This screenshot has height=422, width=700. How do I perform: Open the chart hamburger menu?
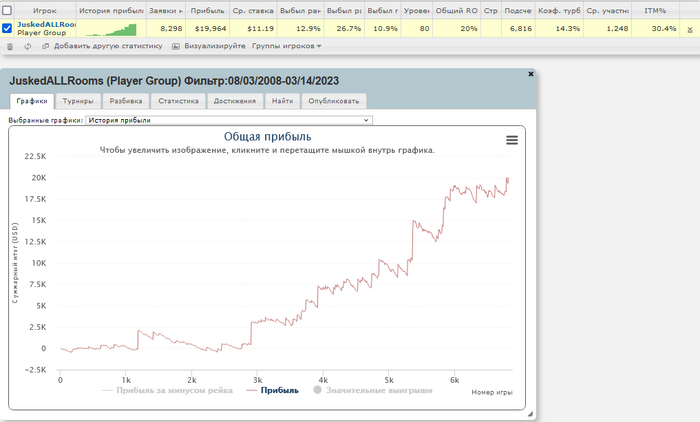tap(512, 141)
